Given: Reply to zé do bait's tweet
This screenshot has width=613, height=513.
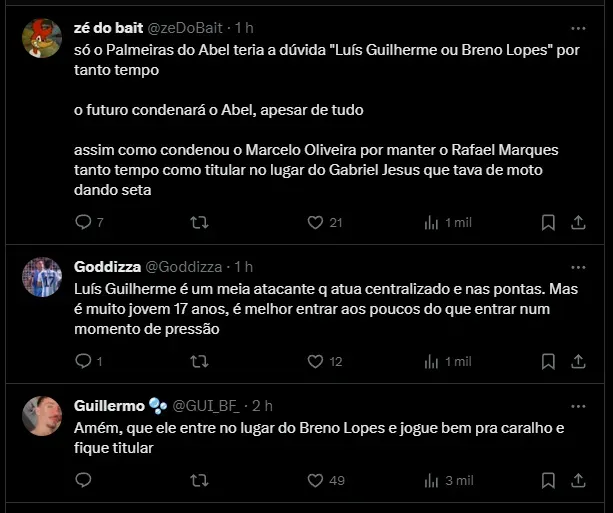Looking at the screenshot, I should (x=83, y=222).
